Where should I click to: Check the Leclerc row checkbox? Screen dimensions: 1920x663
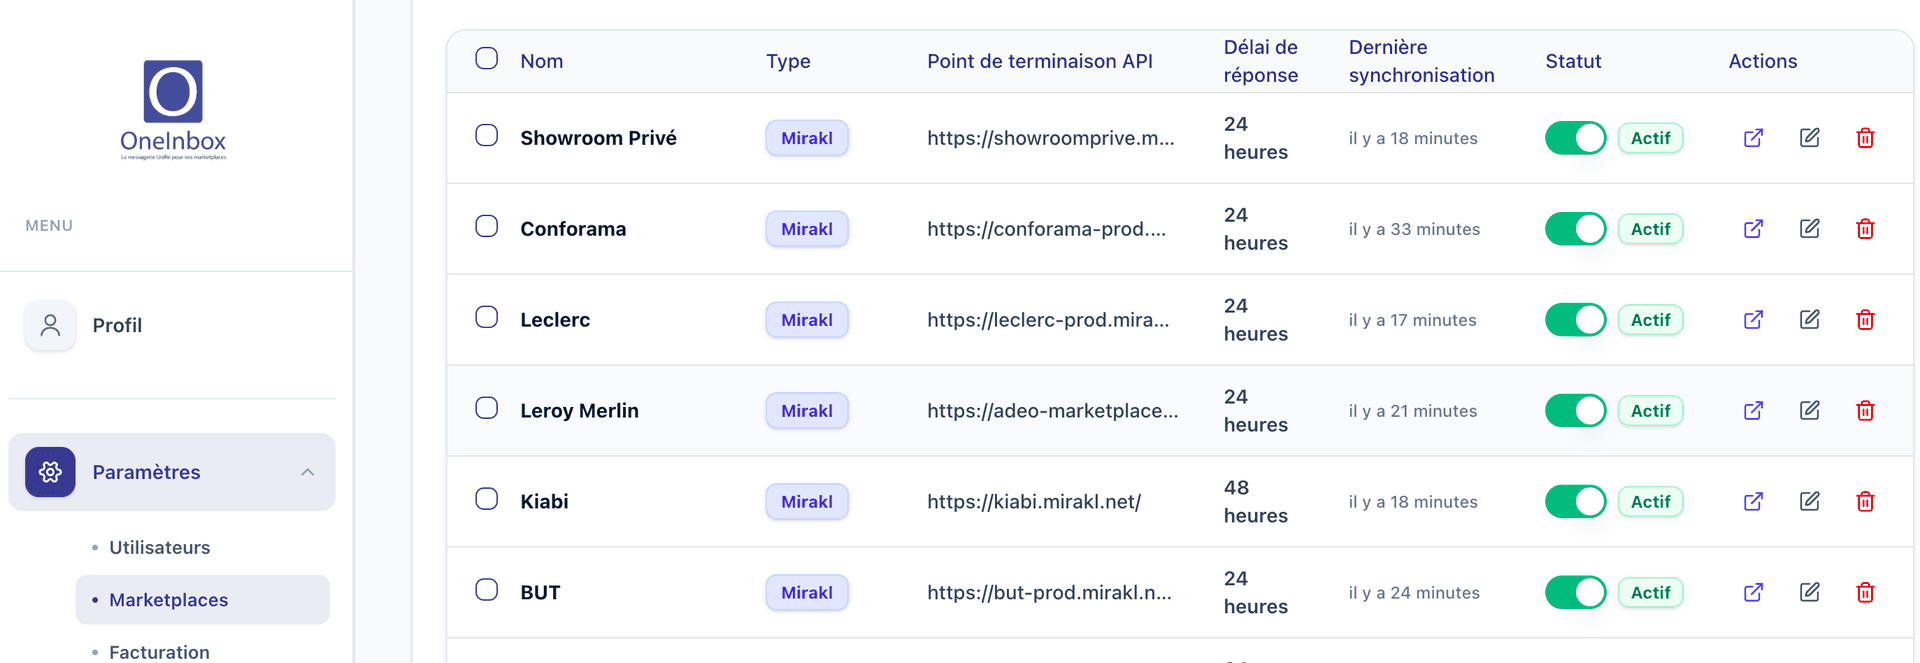(487, 317)
